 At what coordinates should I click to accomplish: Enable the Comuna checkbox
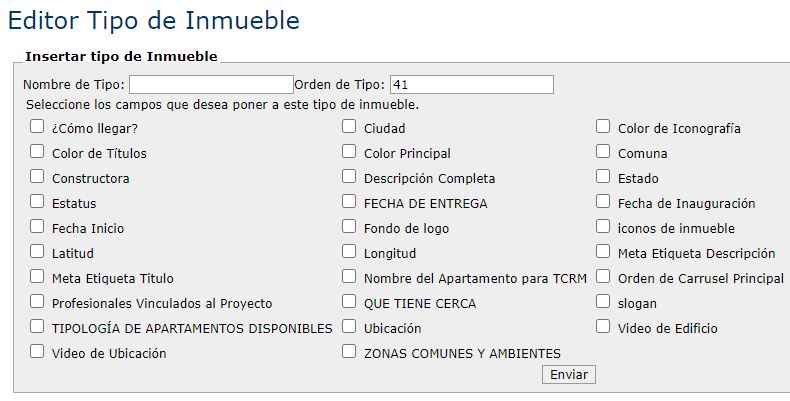point(603,152)
